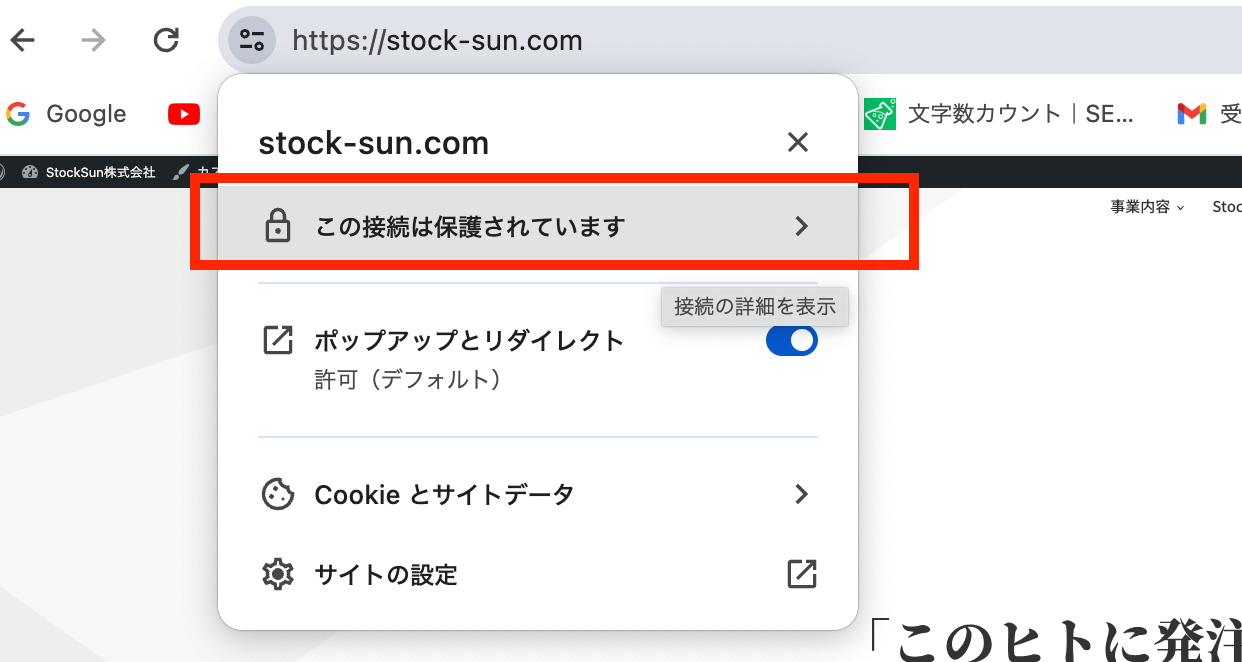
Task: Reload the stock-sun.com page
Action: [166, 40]
